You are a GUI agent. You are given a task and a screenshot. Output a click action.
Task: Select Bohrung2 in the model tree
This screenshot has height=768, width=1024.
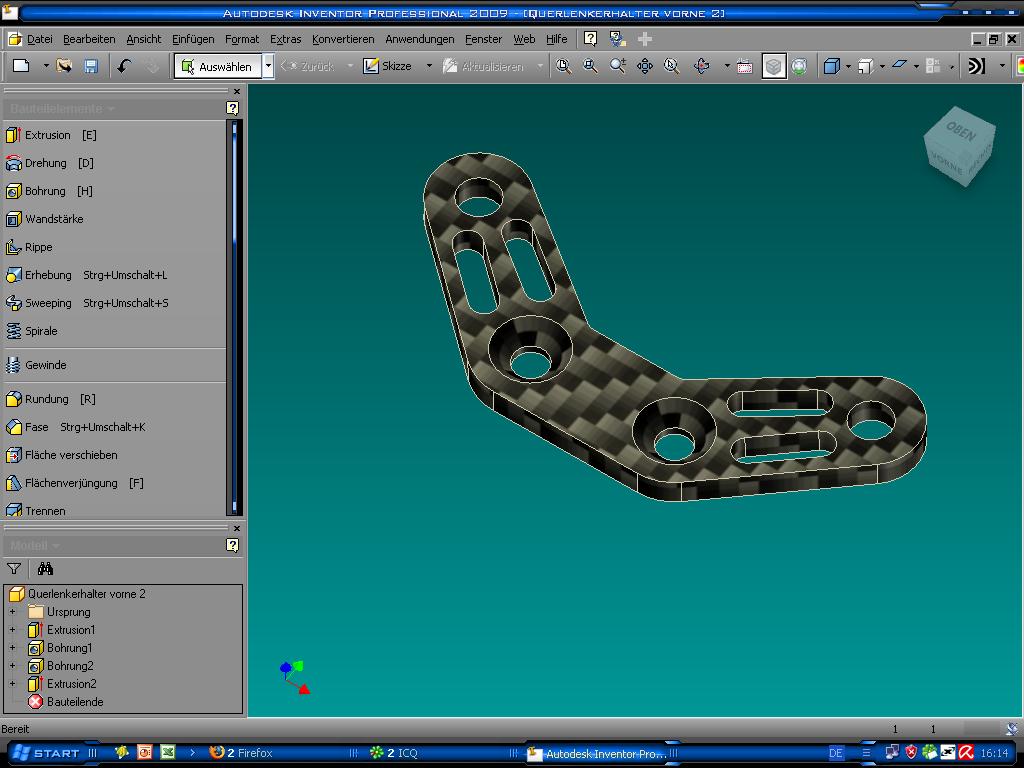coord(69,666)
